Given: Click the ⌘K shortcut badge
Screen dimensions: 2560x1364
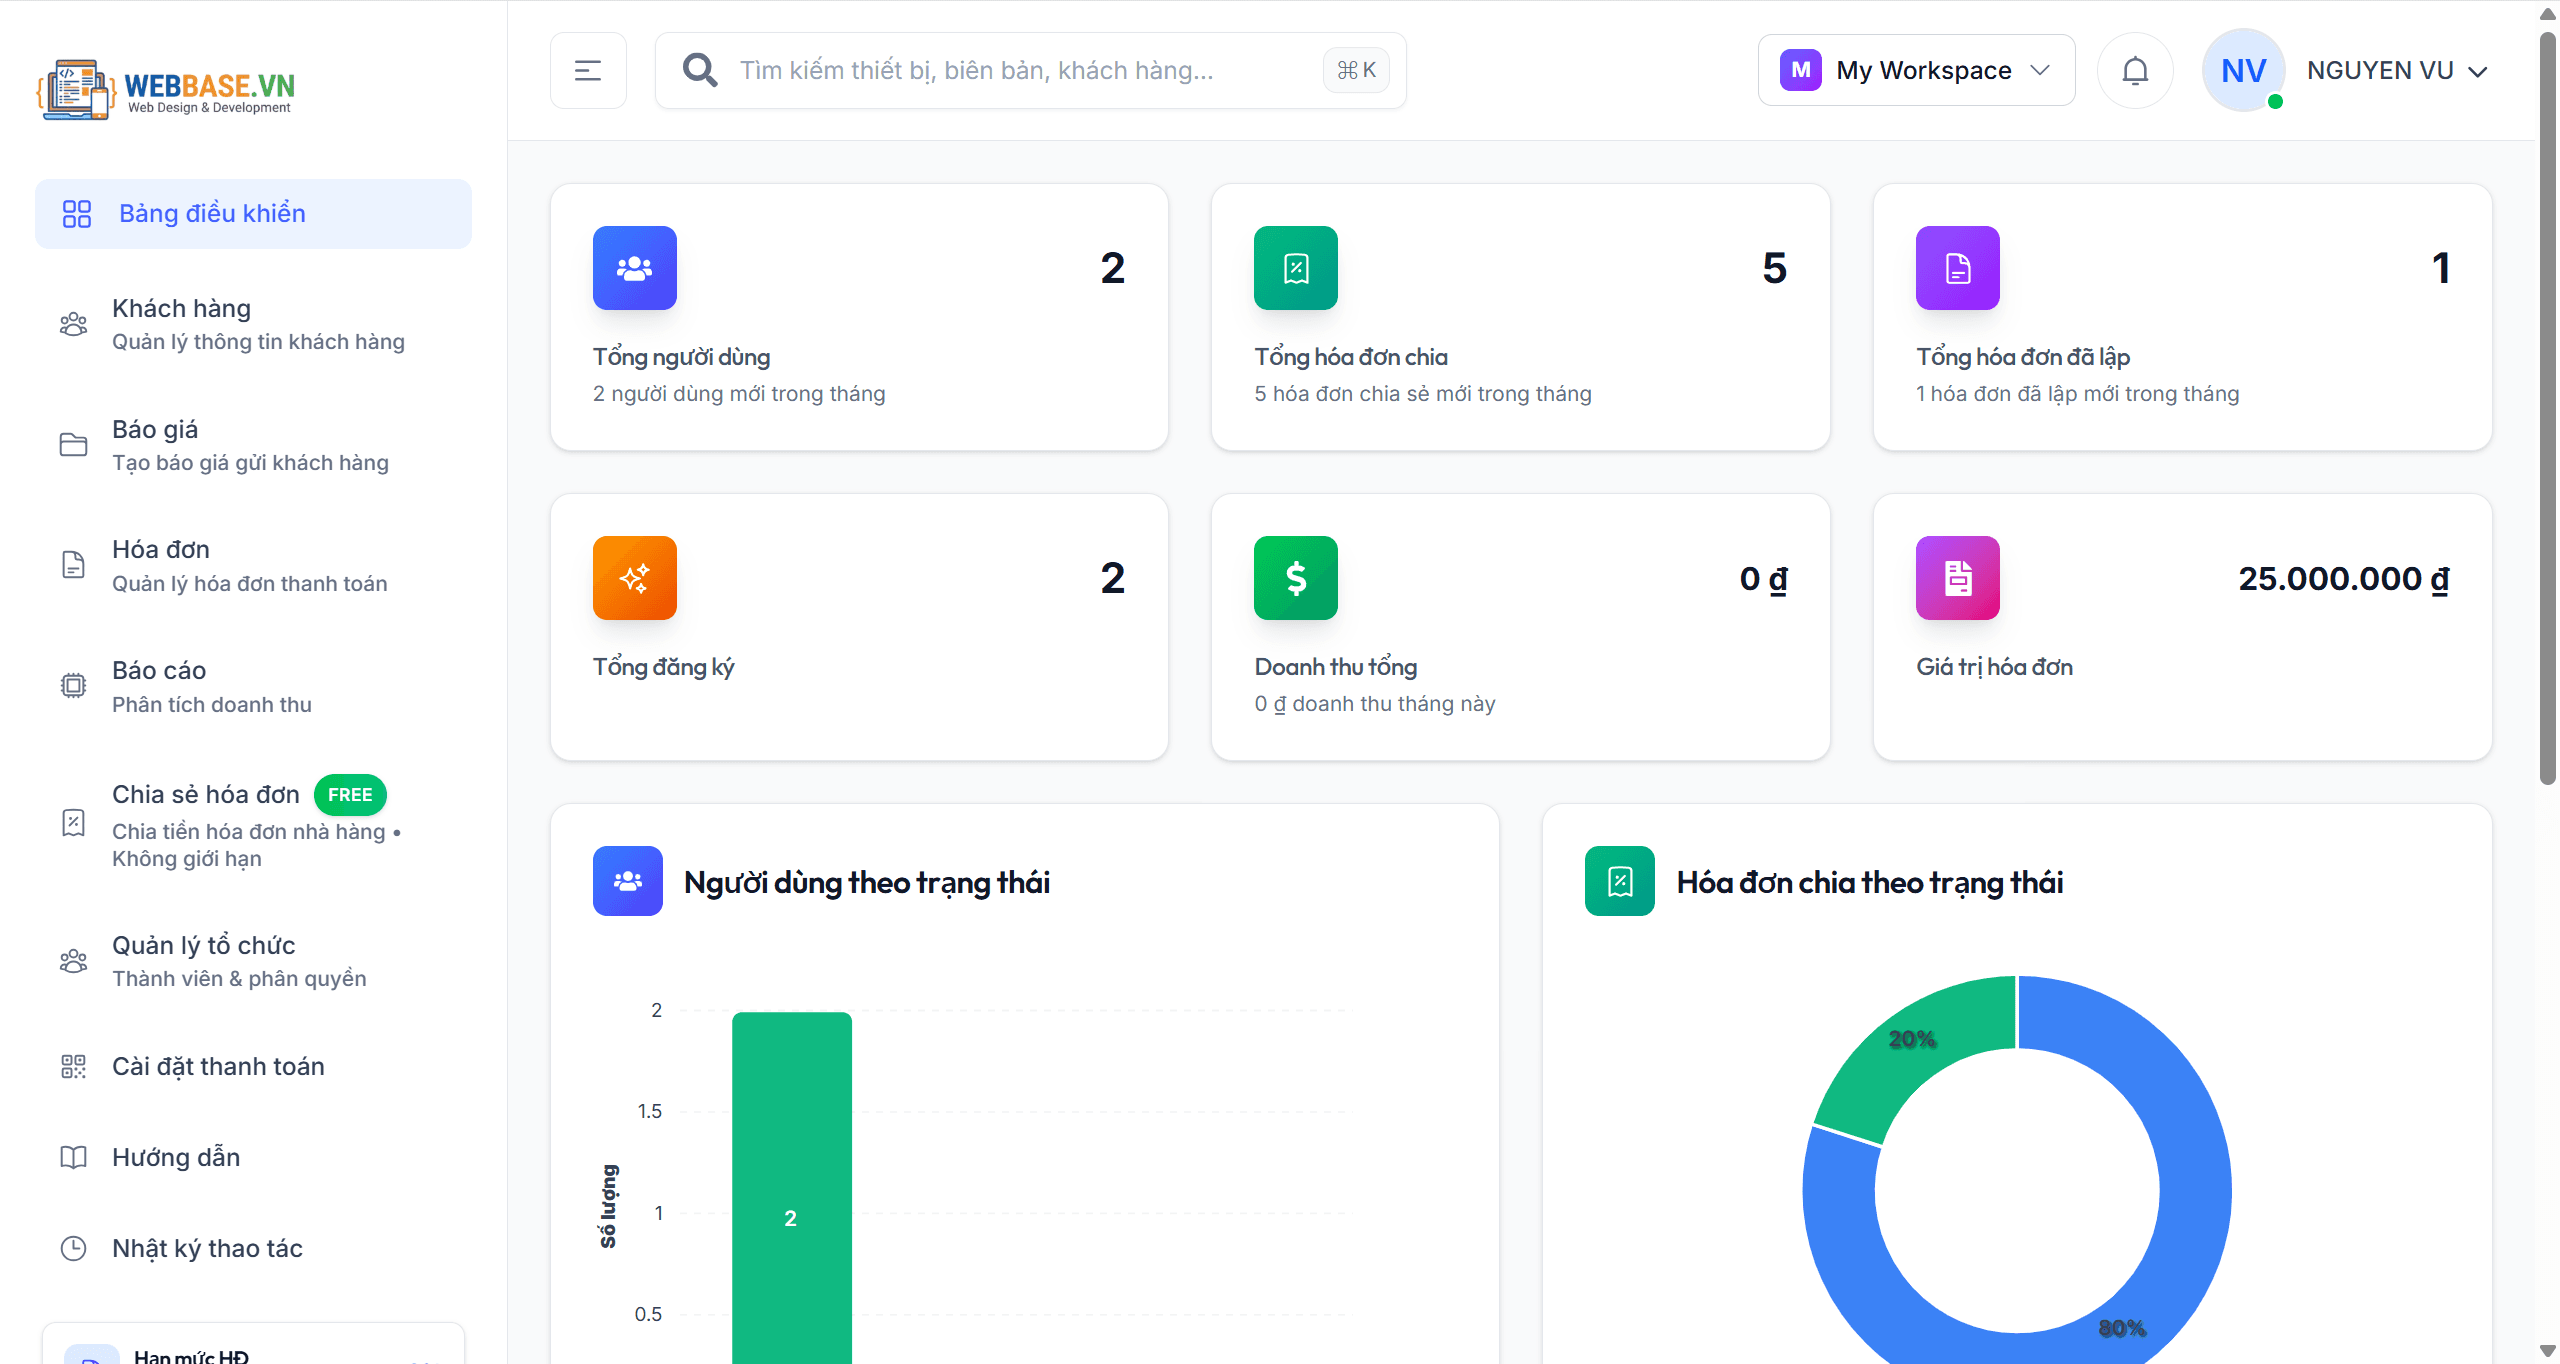Looking at the screenshot, I should click(1356, 70).
